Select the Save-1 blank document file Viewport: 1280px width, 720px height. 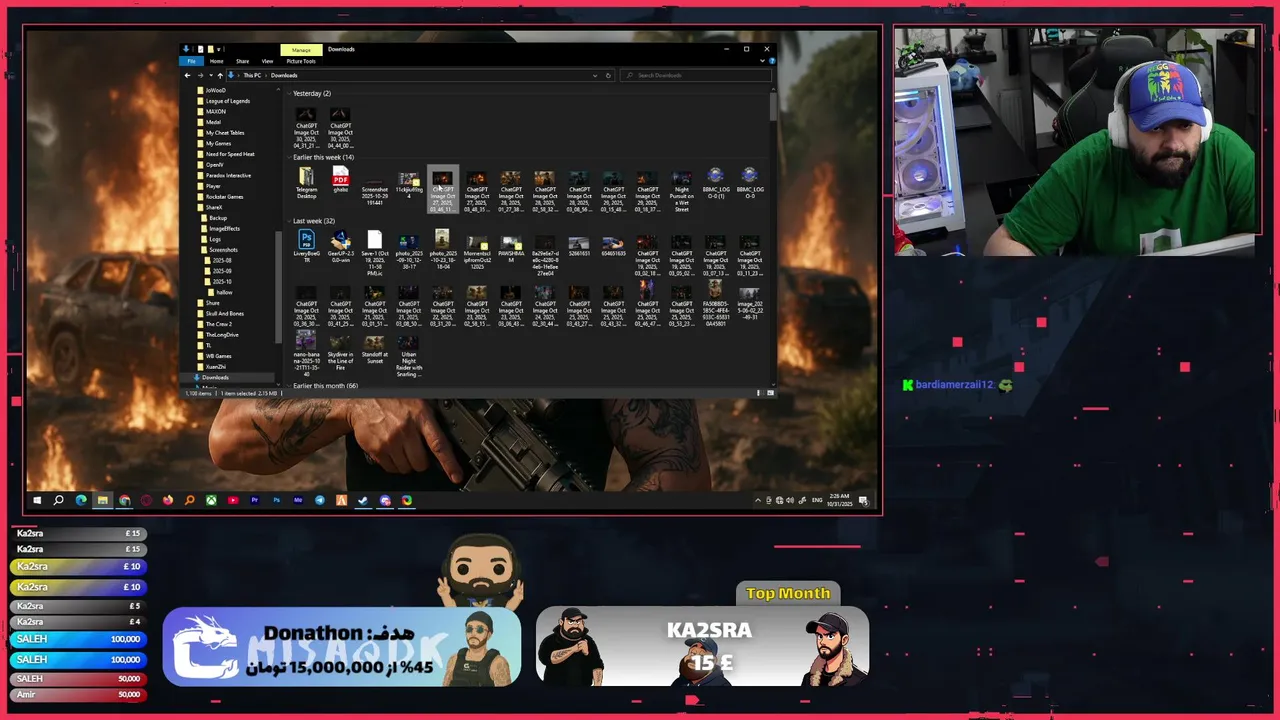[x=374, y=250]
